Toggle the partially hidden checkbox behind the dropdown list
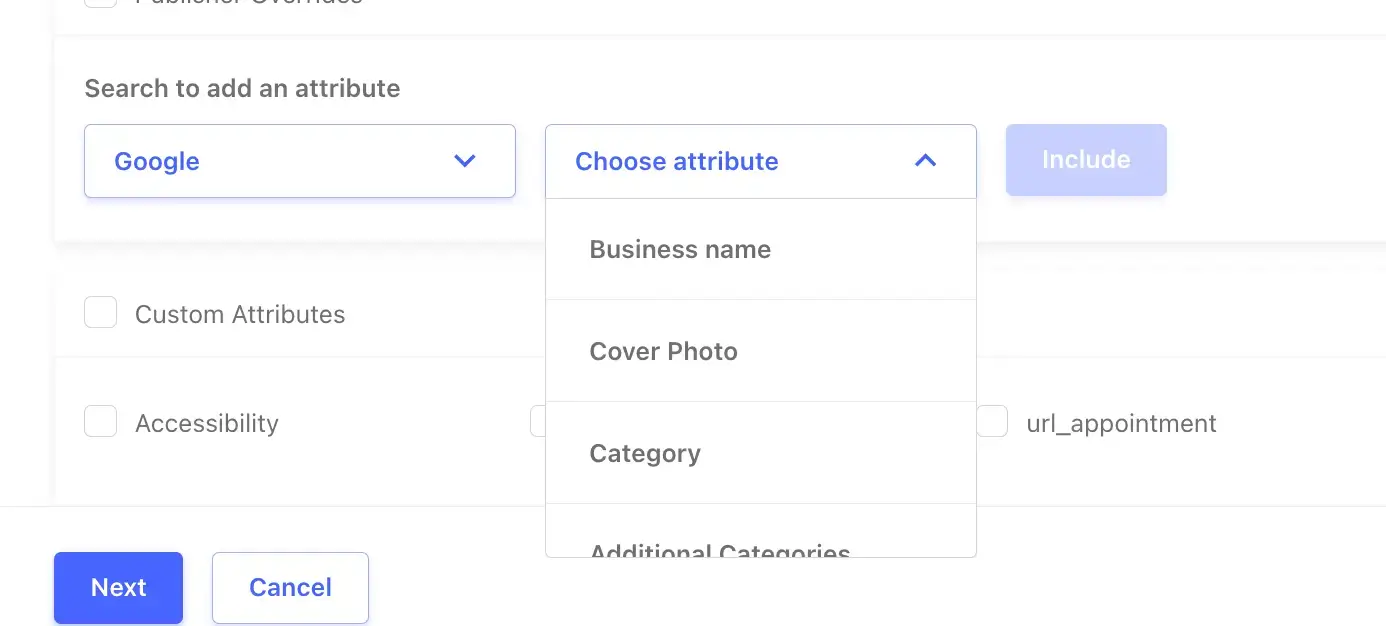This screenshot has width=1386, height=626. (x=537, y=422)
